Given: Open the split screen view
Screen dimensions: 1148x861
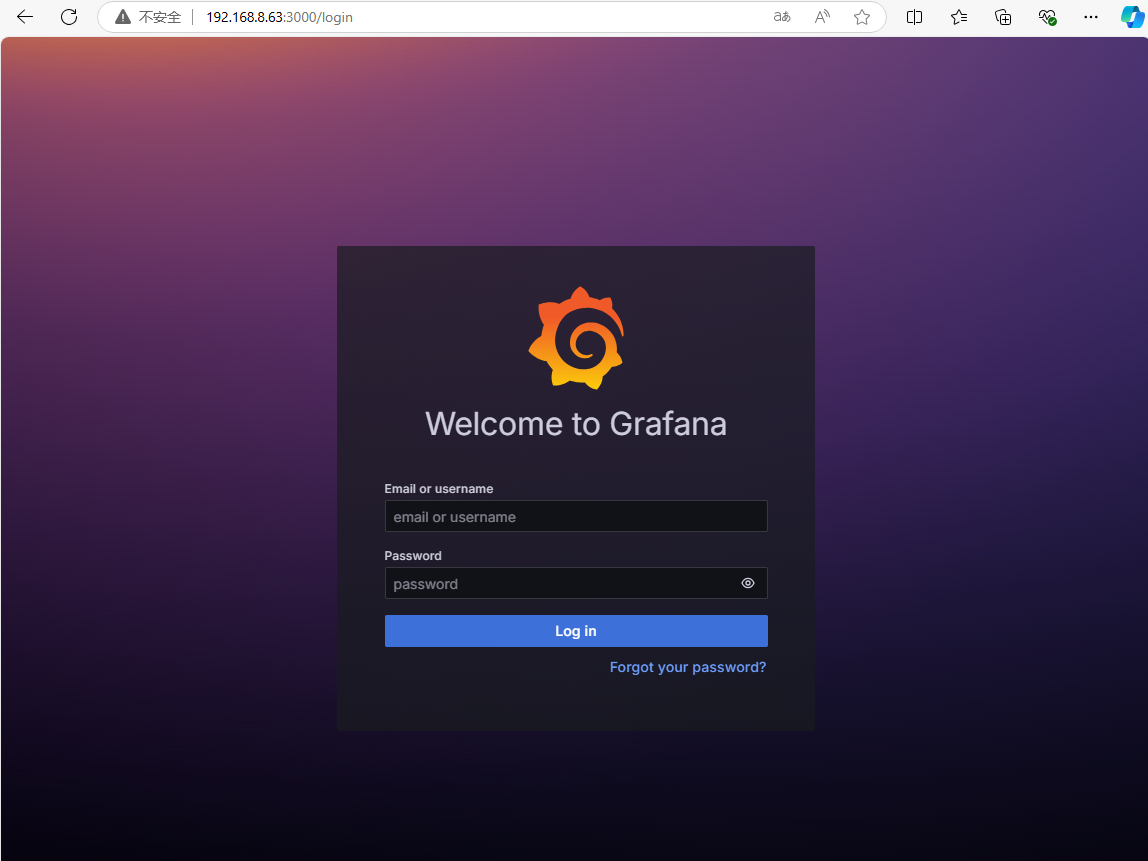Looking at the screenshot, I should pyautogui.click(x=914, y=17).
